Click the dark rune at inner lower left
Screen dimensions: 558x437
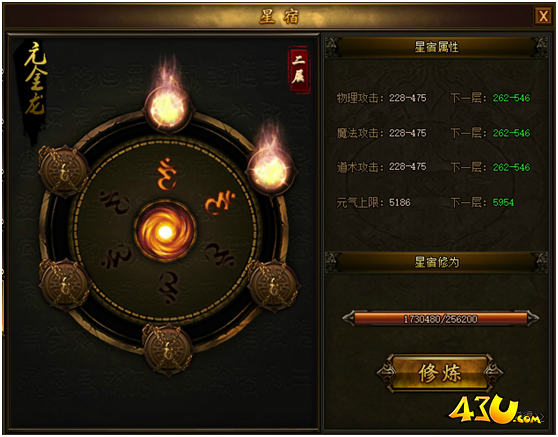point(117,256)
